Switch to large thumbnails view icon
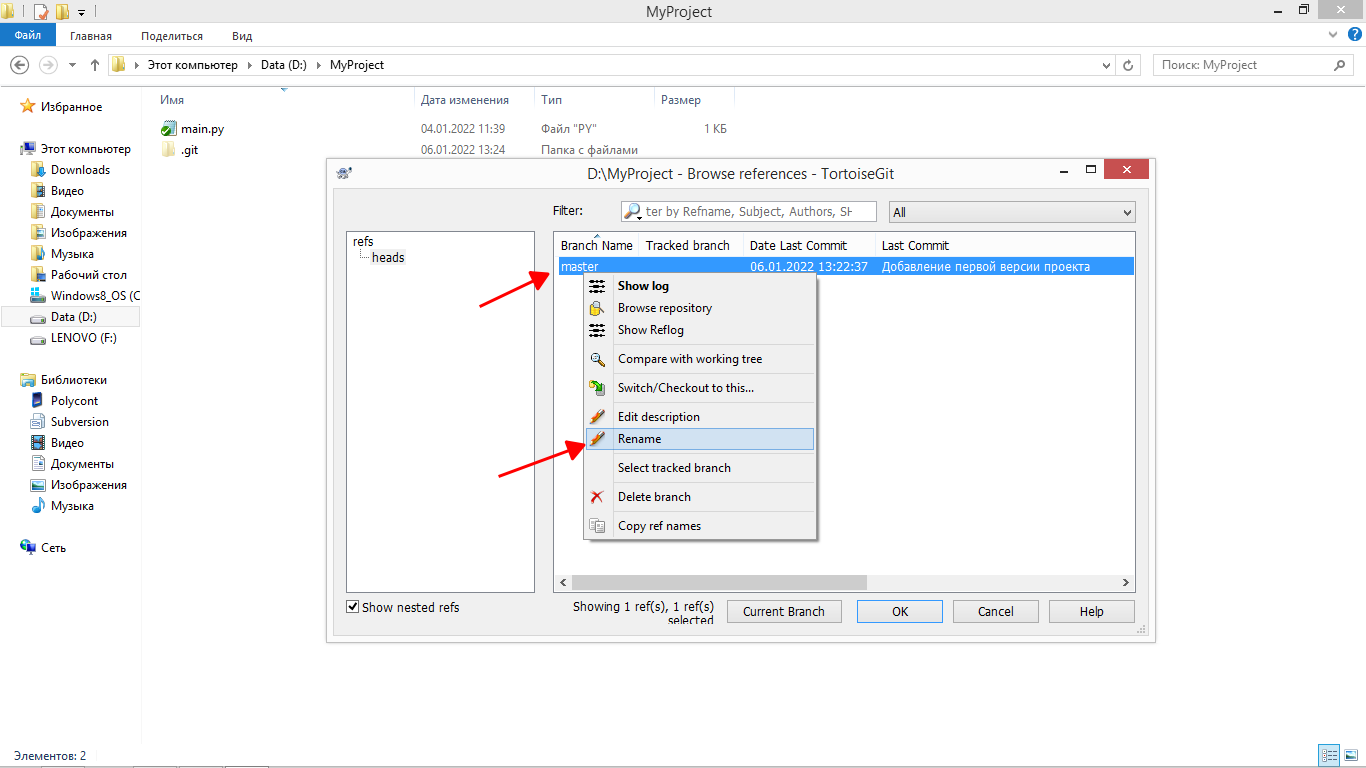The width and height of the screenshot is (1366, 768). (1351, 756)
